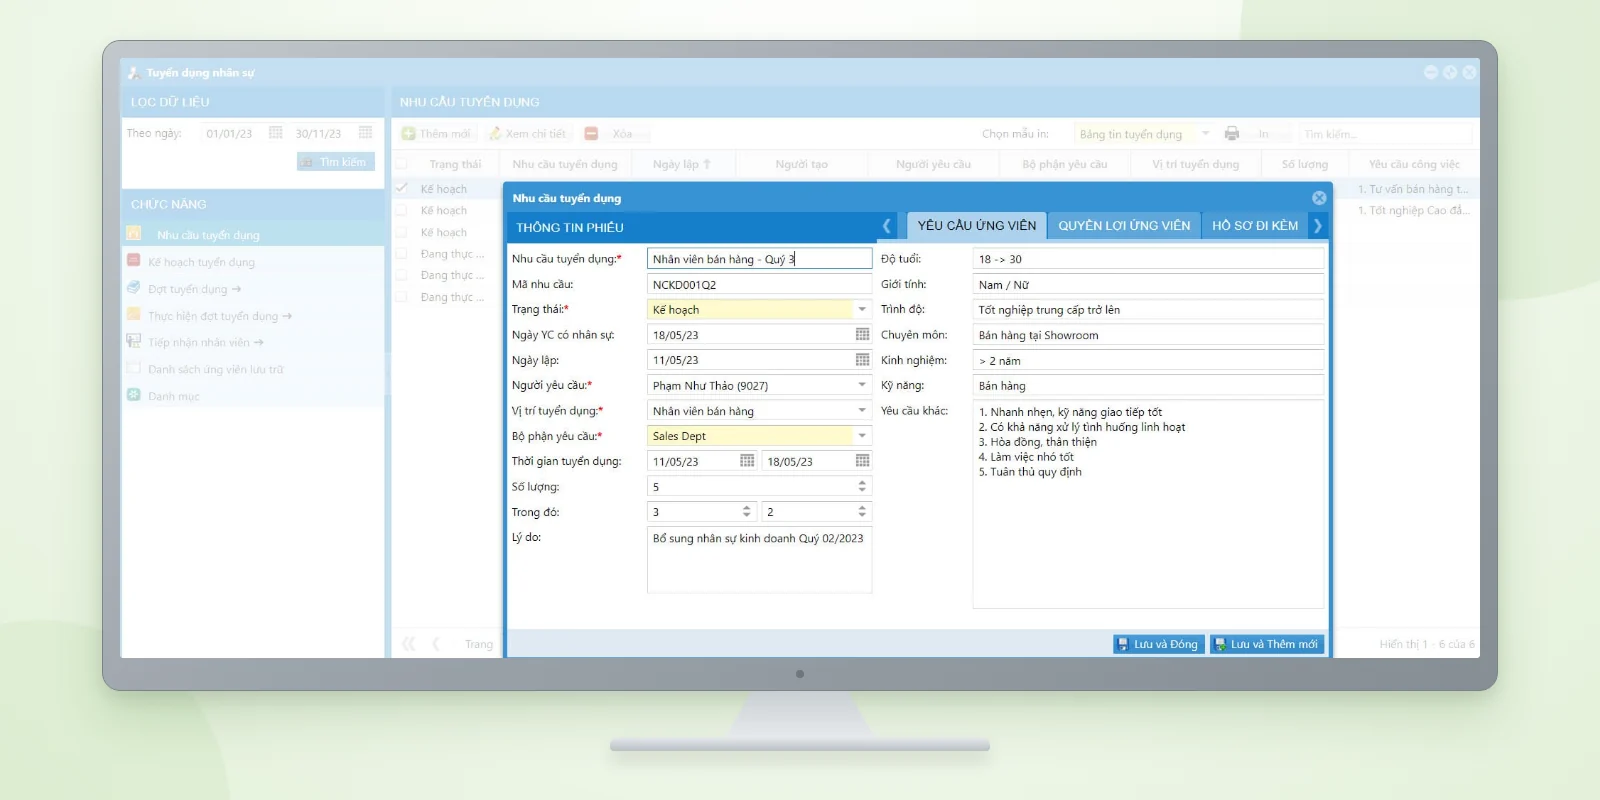Open calendar for Ngày YC có nhân sự
Screen dimensions: 1600x800
pos(862,335)
